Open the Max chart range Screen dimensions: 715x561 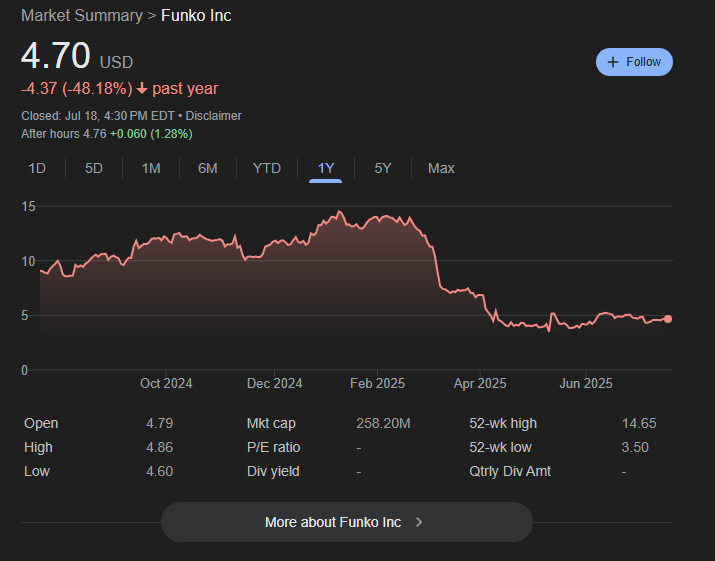(x=441, y=168)
